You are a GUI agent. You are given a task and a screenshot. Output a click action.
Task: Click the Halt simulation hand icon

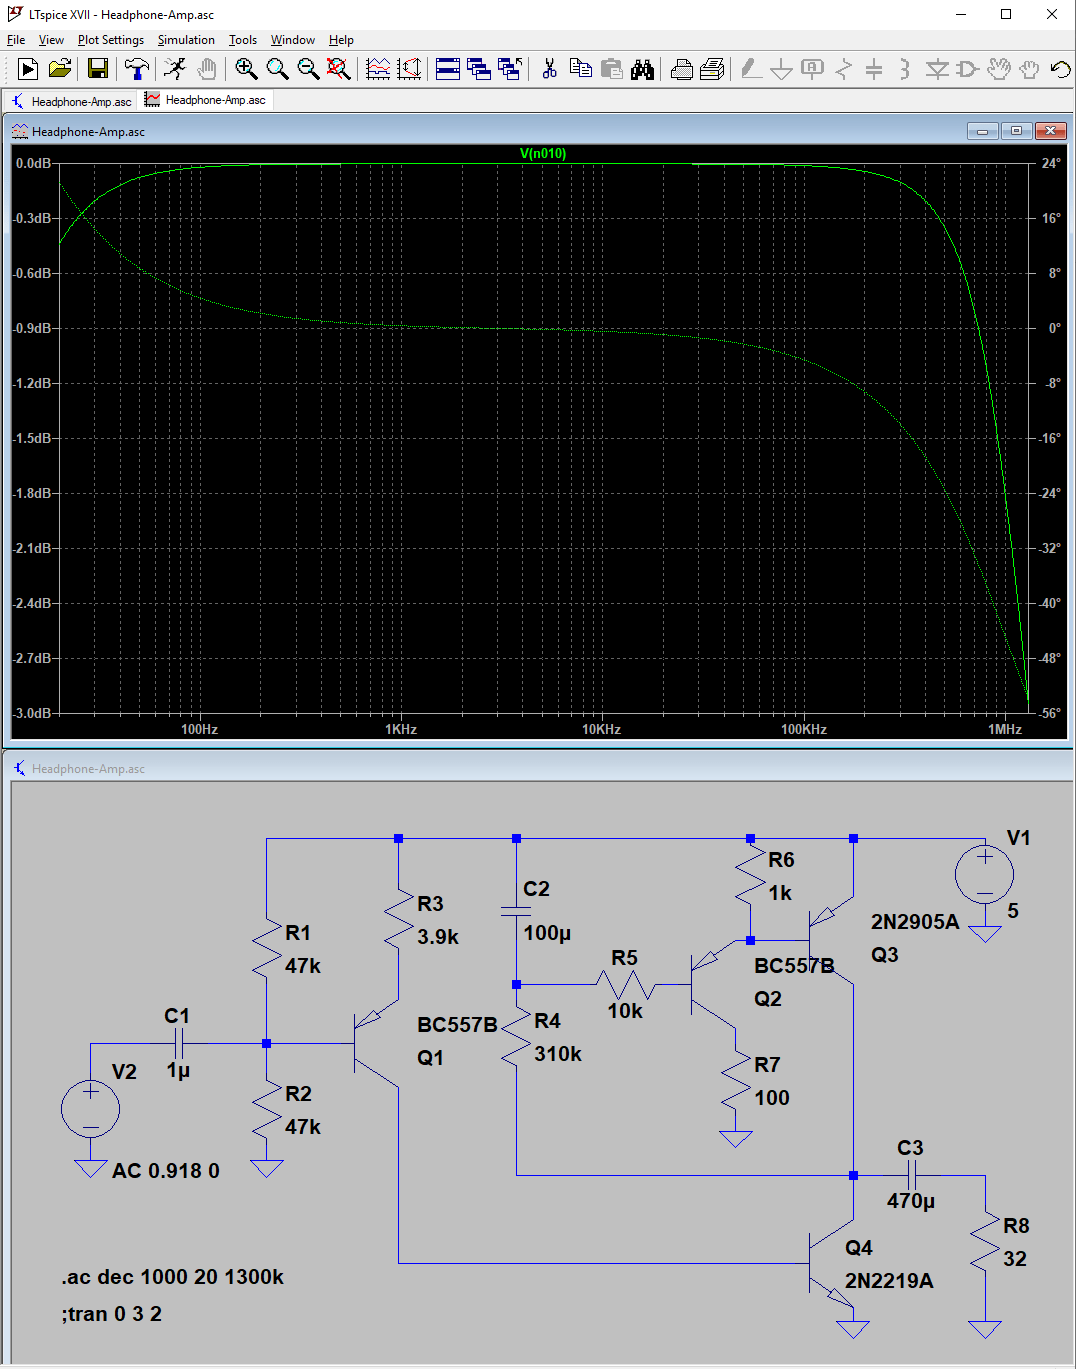point(207,69)
